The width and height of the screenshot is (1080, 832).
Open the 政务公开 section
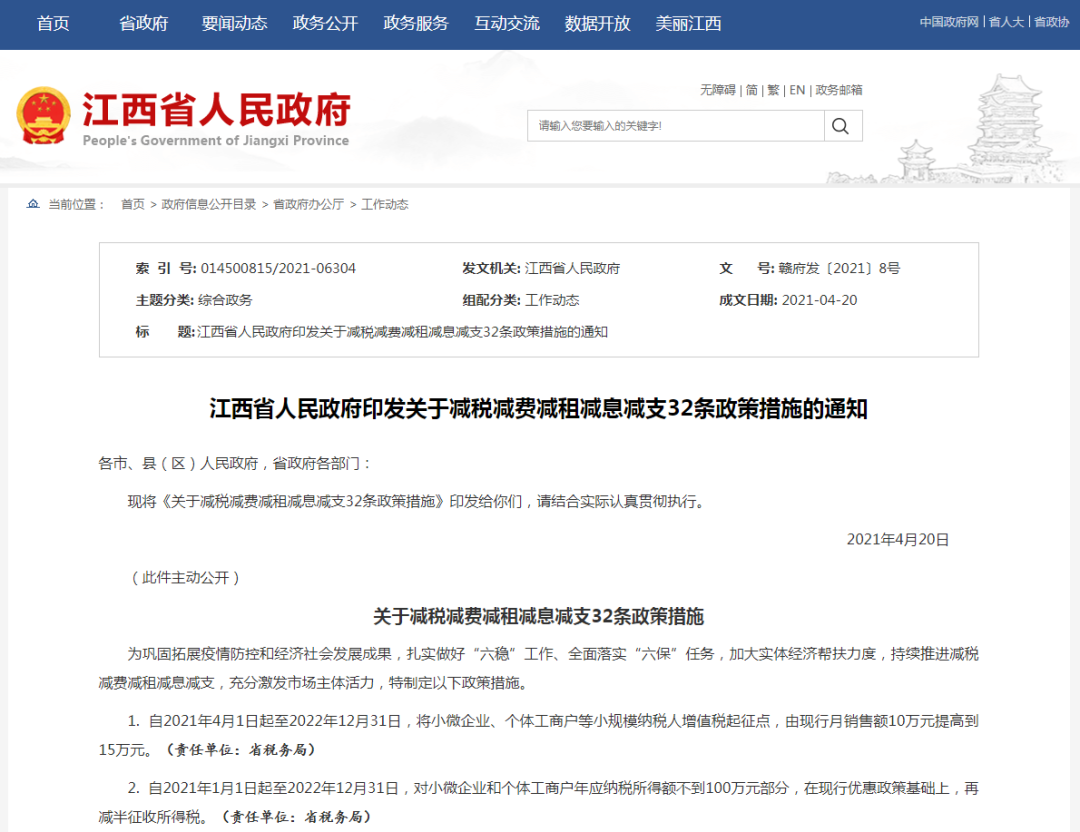click(322, 23)
